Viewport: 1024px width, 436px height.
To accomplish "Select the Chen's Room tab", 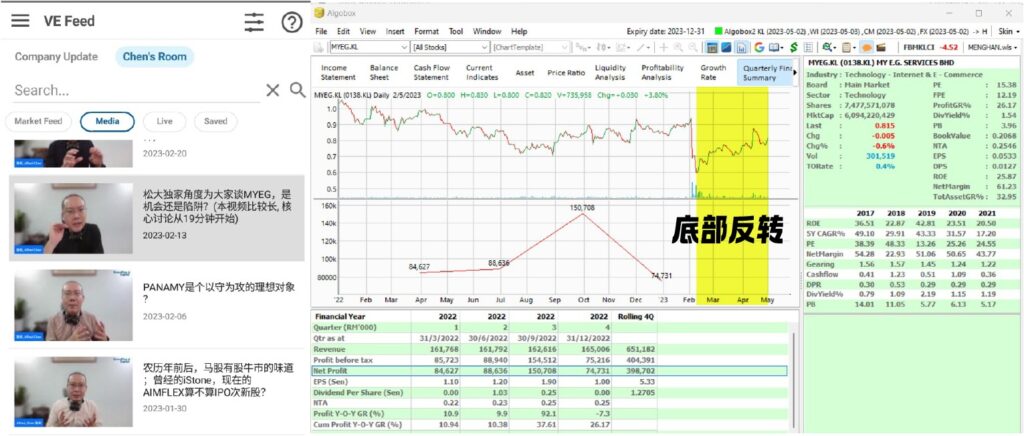I will click(155, 57).
